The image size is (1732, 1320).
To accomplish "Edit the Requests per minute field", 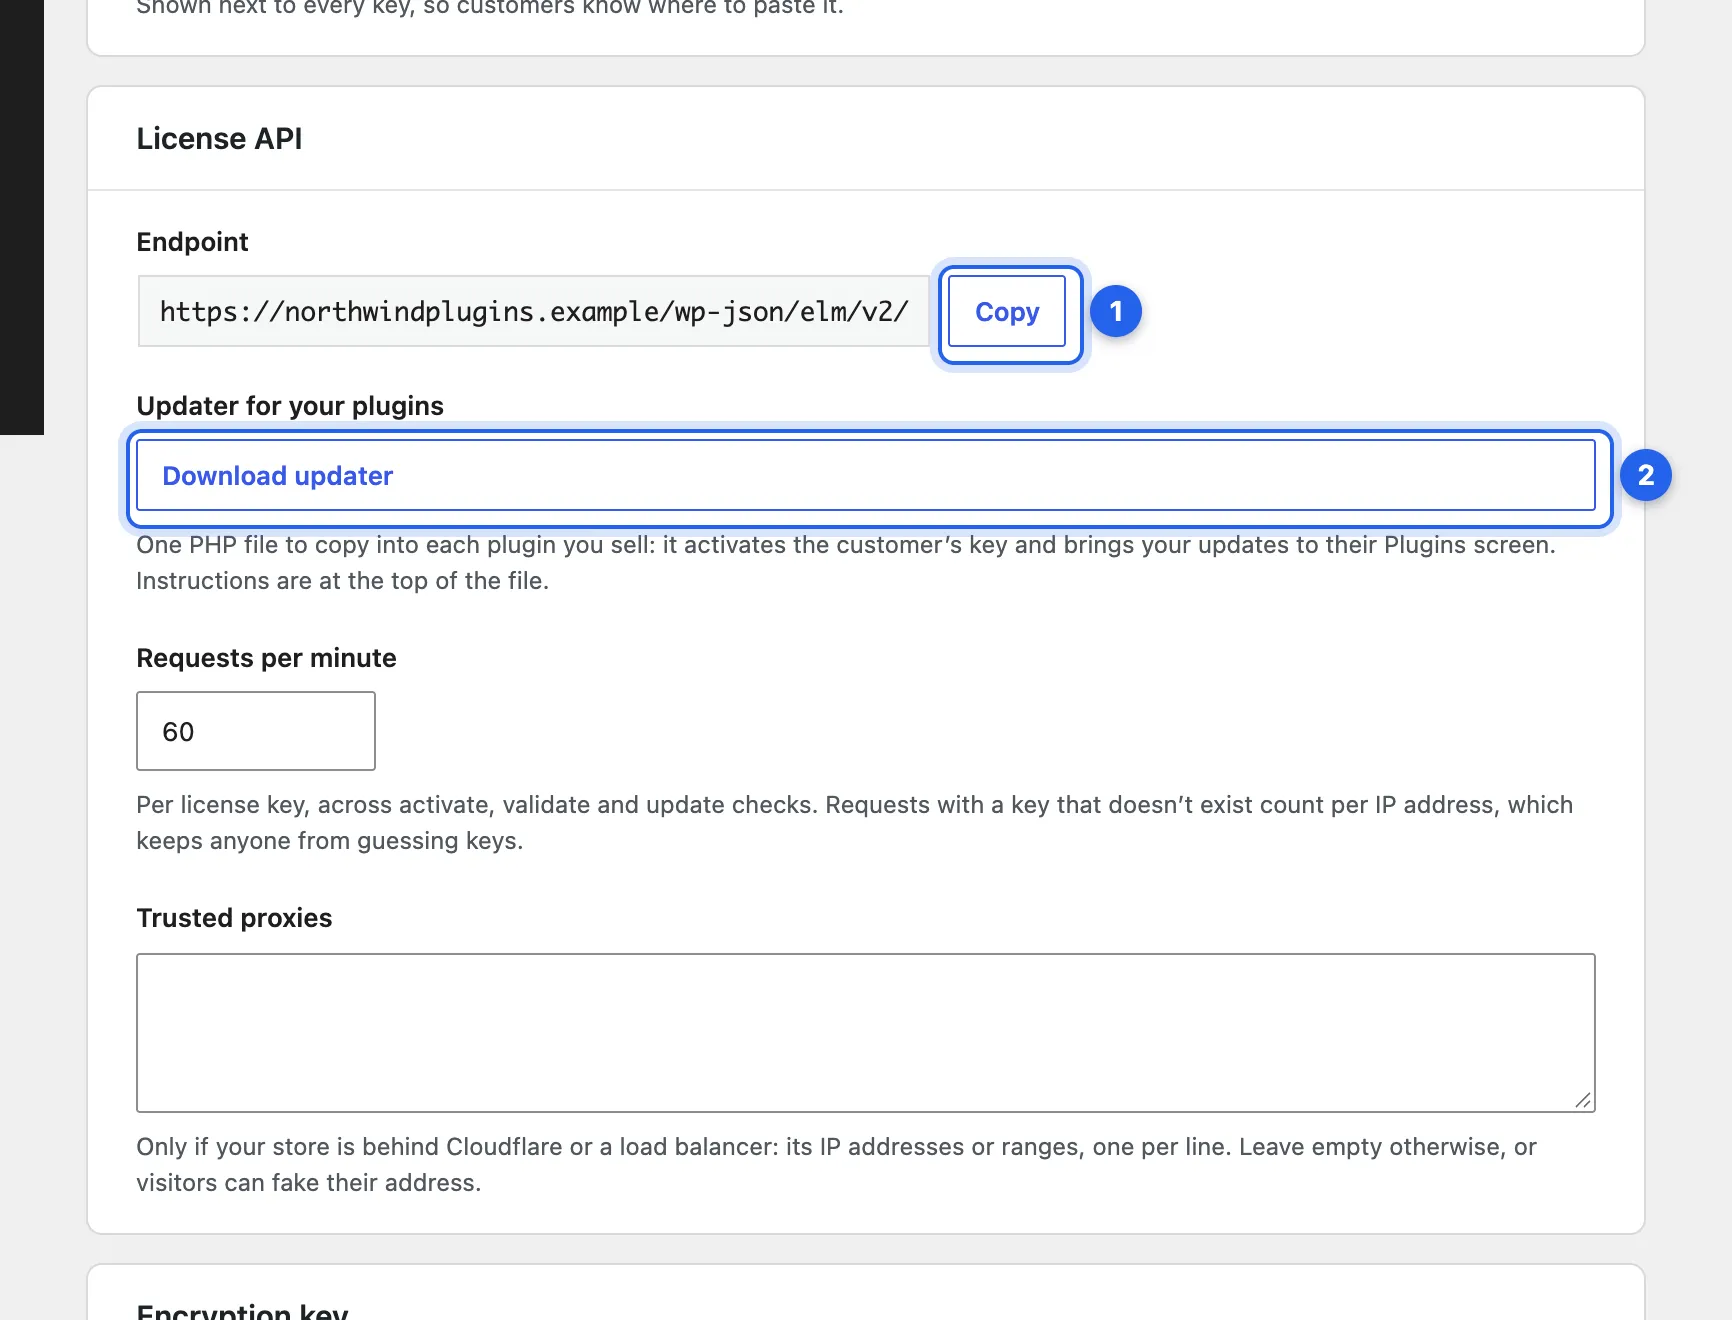I will pos(256,731).
